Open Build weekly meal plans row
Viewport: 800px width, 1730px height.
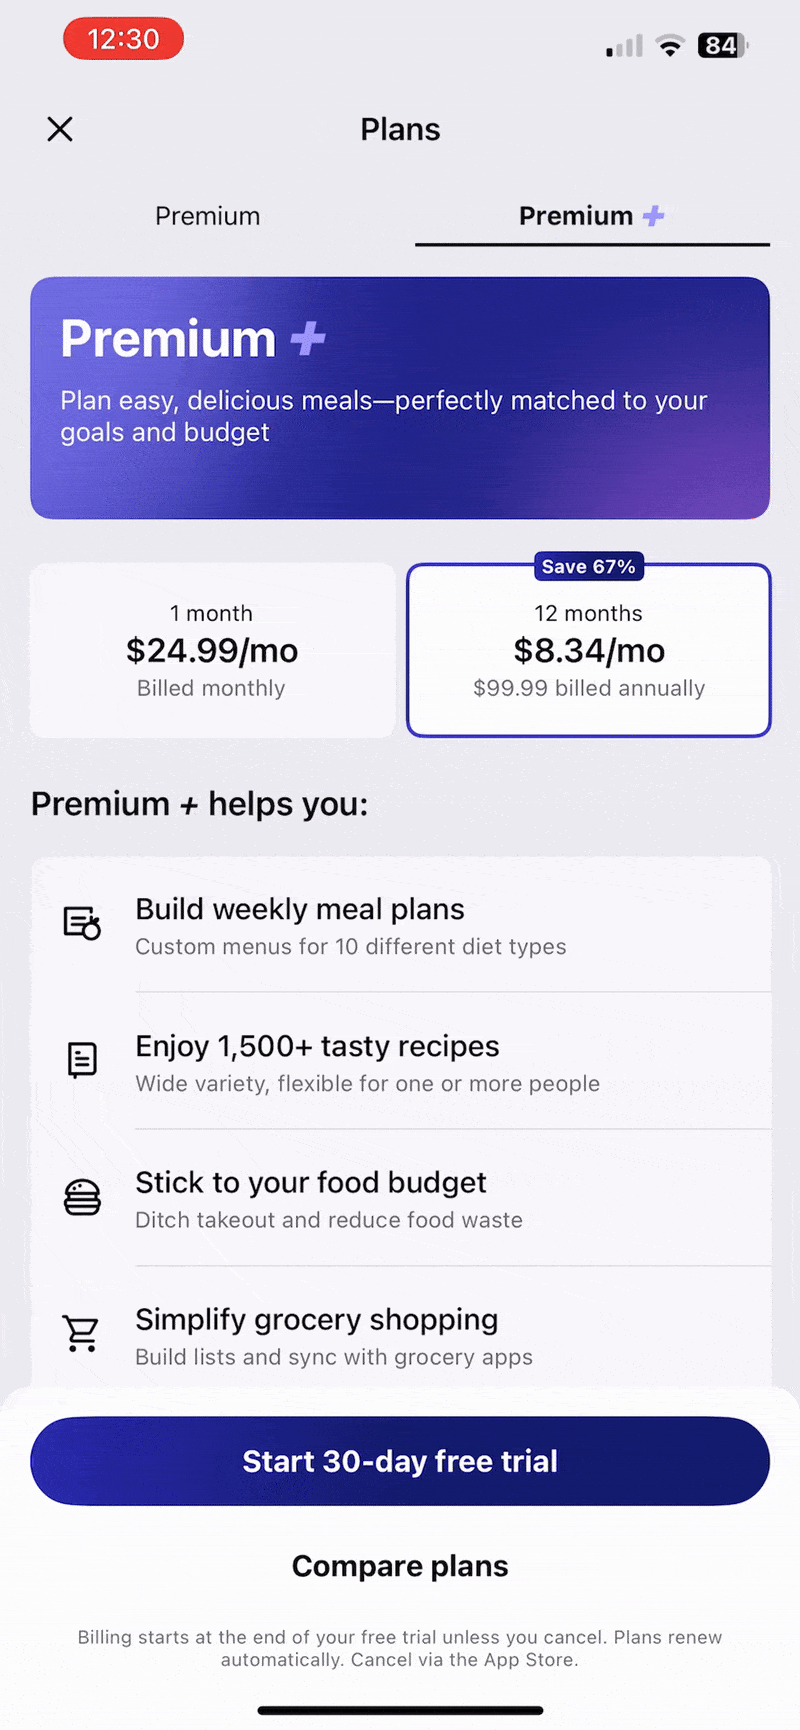pyautogui.click(x=400, y=925)
